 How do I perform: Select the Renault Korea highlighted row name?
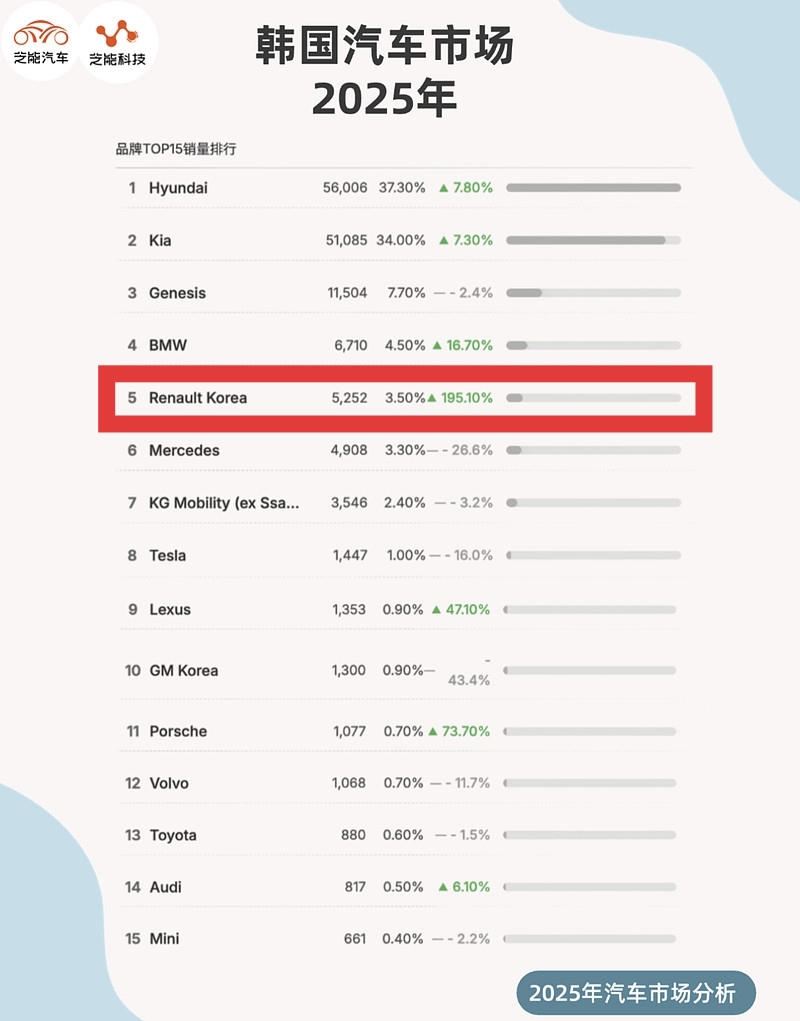coord(198,398)
